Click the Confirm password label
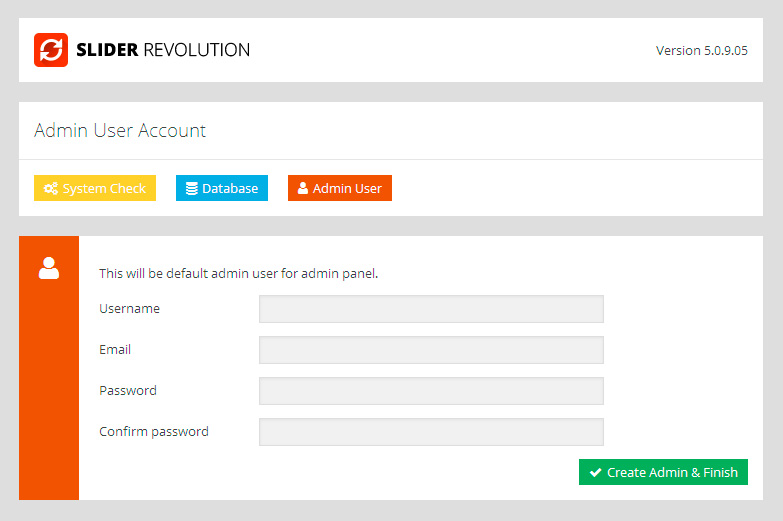Screen dimensions: 783x521 (154, 432)
